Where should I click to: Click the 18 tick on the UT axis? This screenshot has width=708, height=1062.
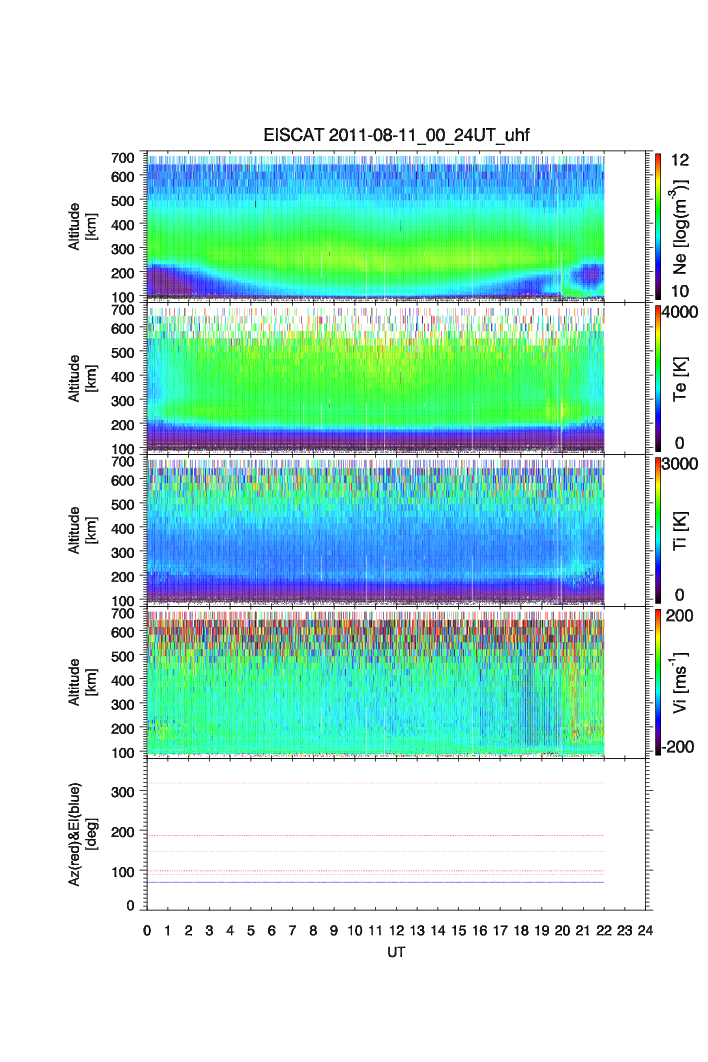tap(521, 931)
